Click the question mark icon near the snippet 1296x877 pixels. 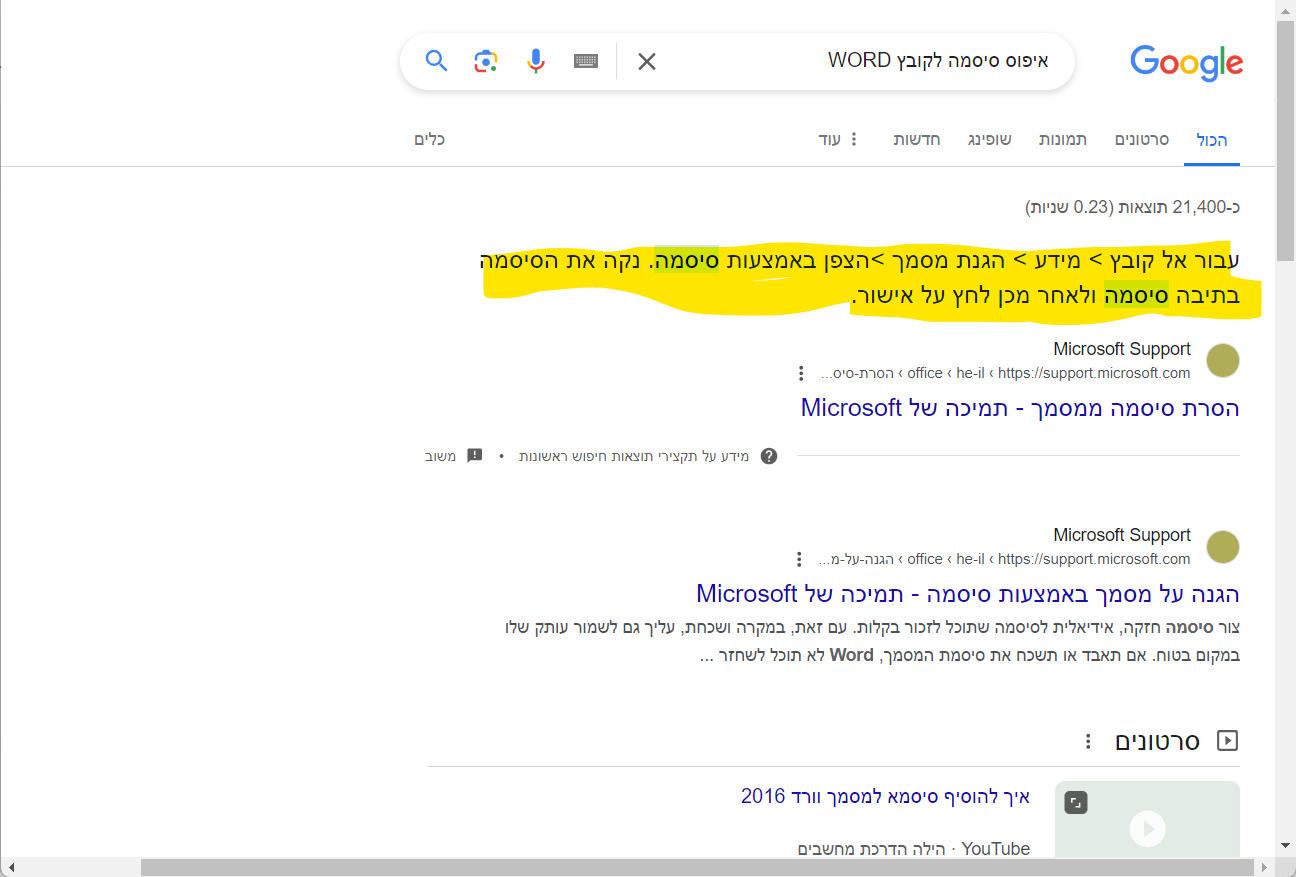point(768,455)
